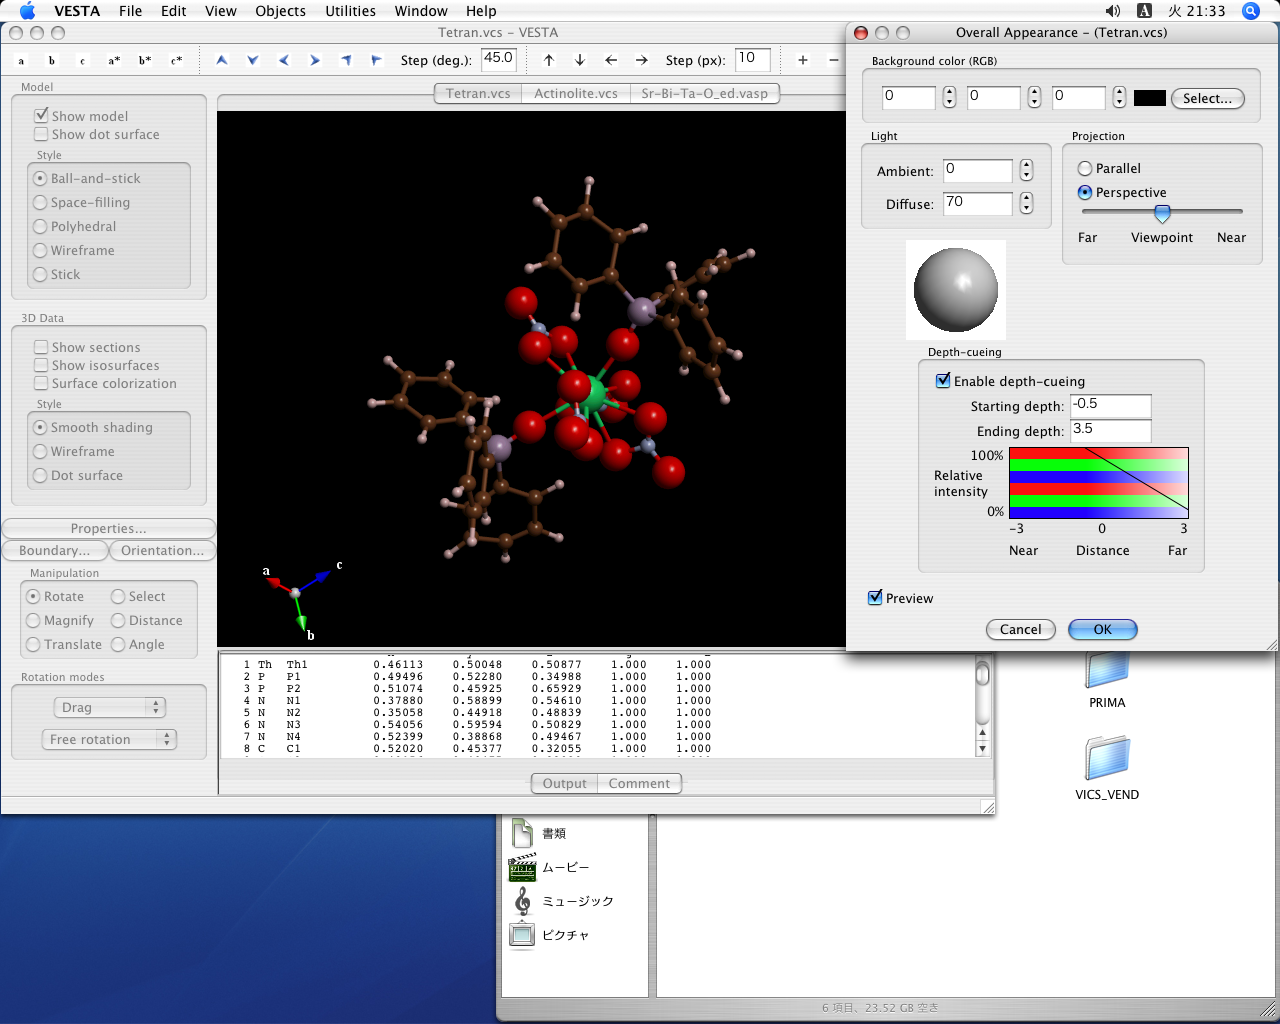The height and width of the screenshot is (1024, 1280).
Task: Rotate model downward with blue arrow
Action: tap(253, 61)
